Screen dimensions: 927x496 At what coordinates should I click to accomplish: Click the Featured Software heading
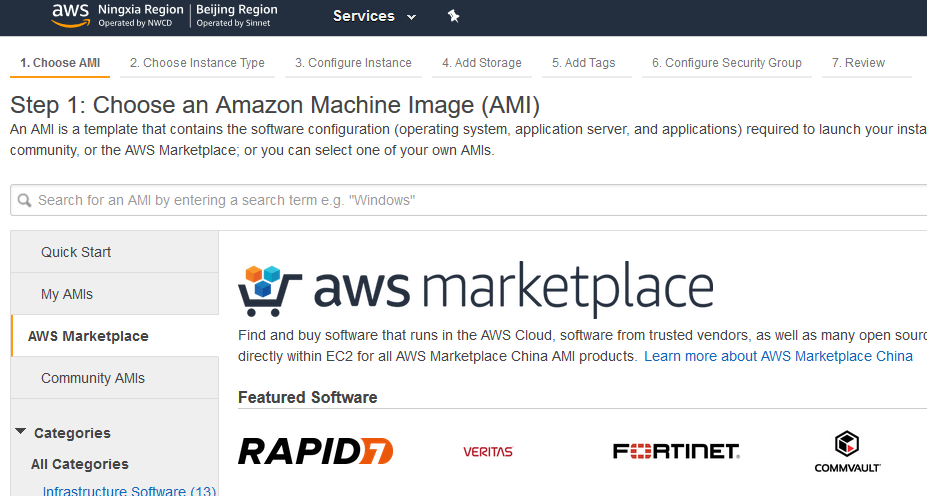pyautogui.click(x=307, y=397)
